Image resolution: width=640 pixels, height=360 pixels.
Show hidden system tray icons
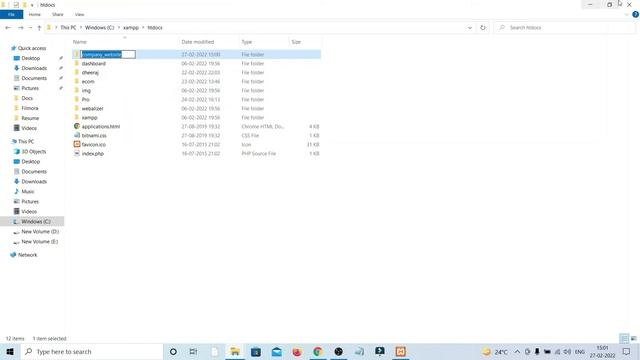tap(517, 351)
